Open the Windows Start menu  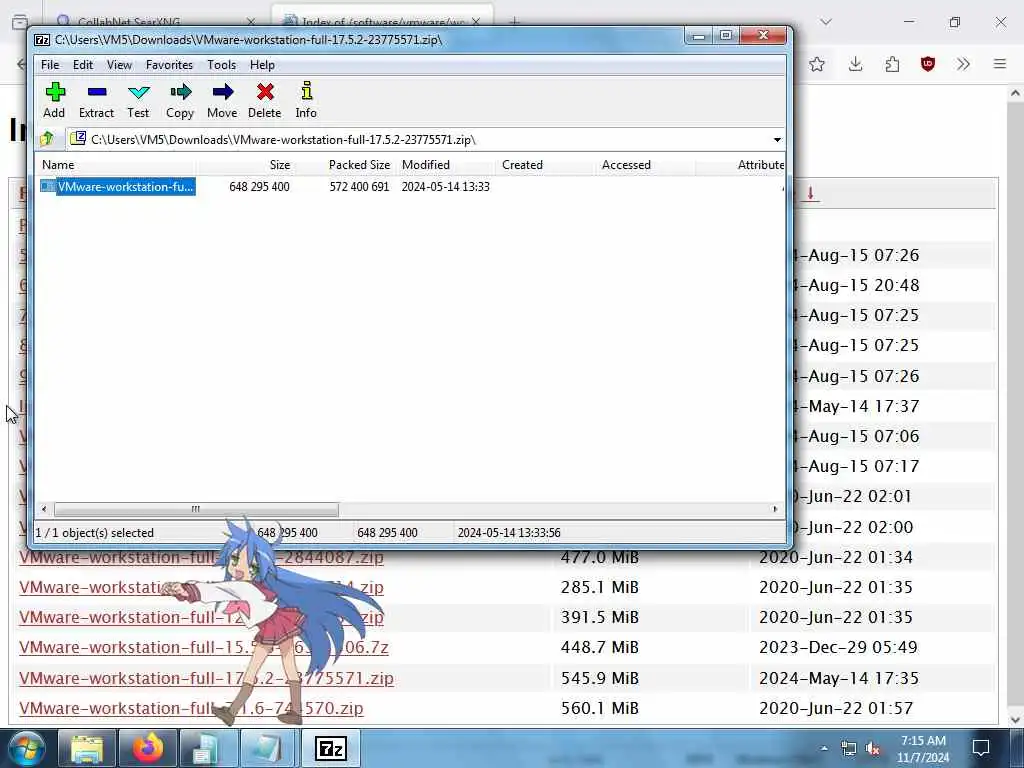[25, 748]
